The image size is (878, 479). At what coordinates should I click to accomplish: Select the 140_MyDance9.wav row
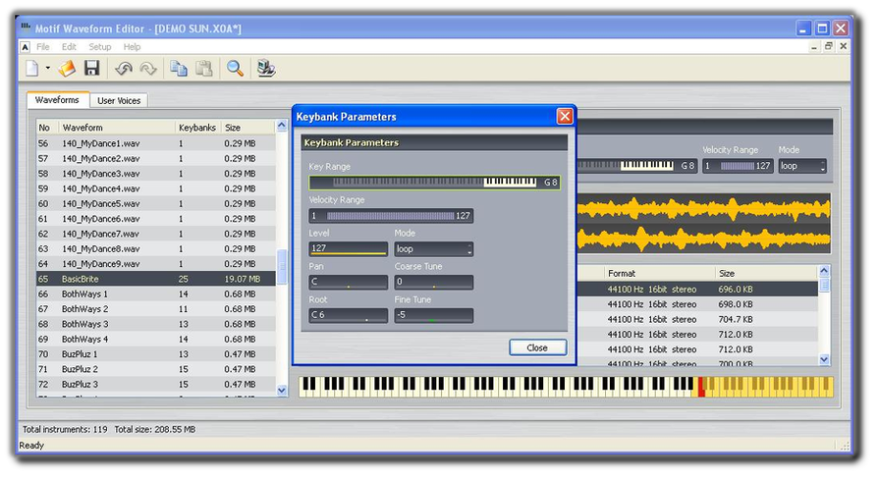[x=156, y=264]
